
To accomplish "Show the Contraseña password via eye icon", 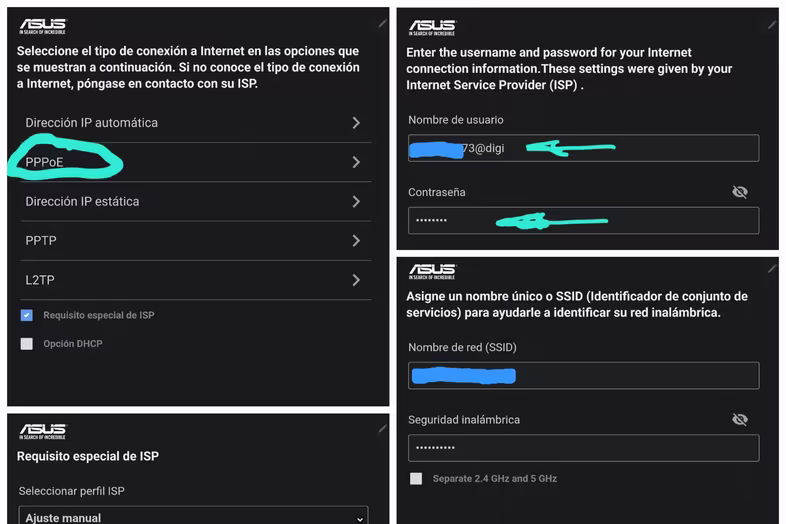I will click(740, 192).
